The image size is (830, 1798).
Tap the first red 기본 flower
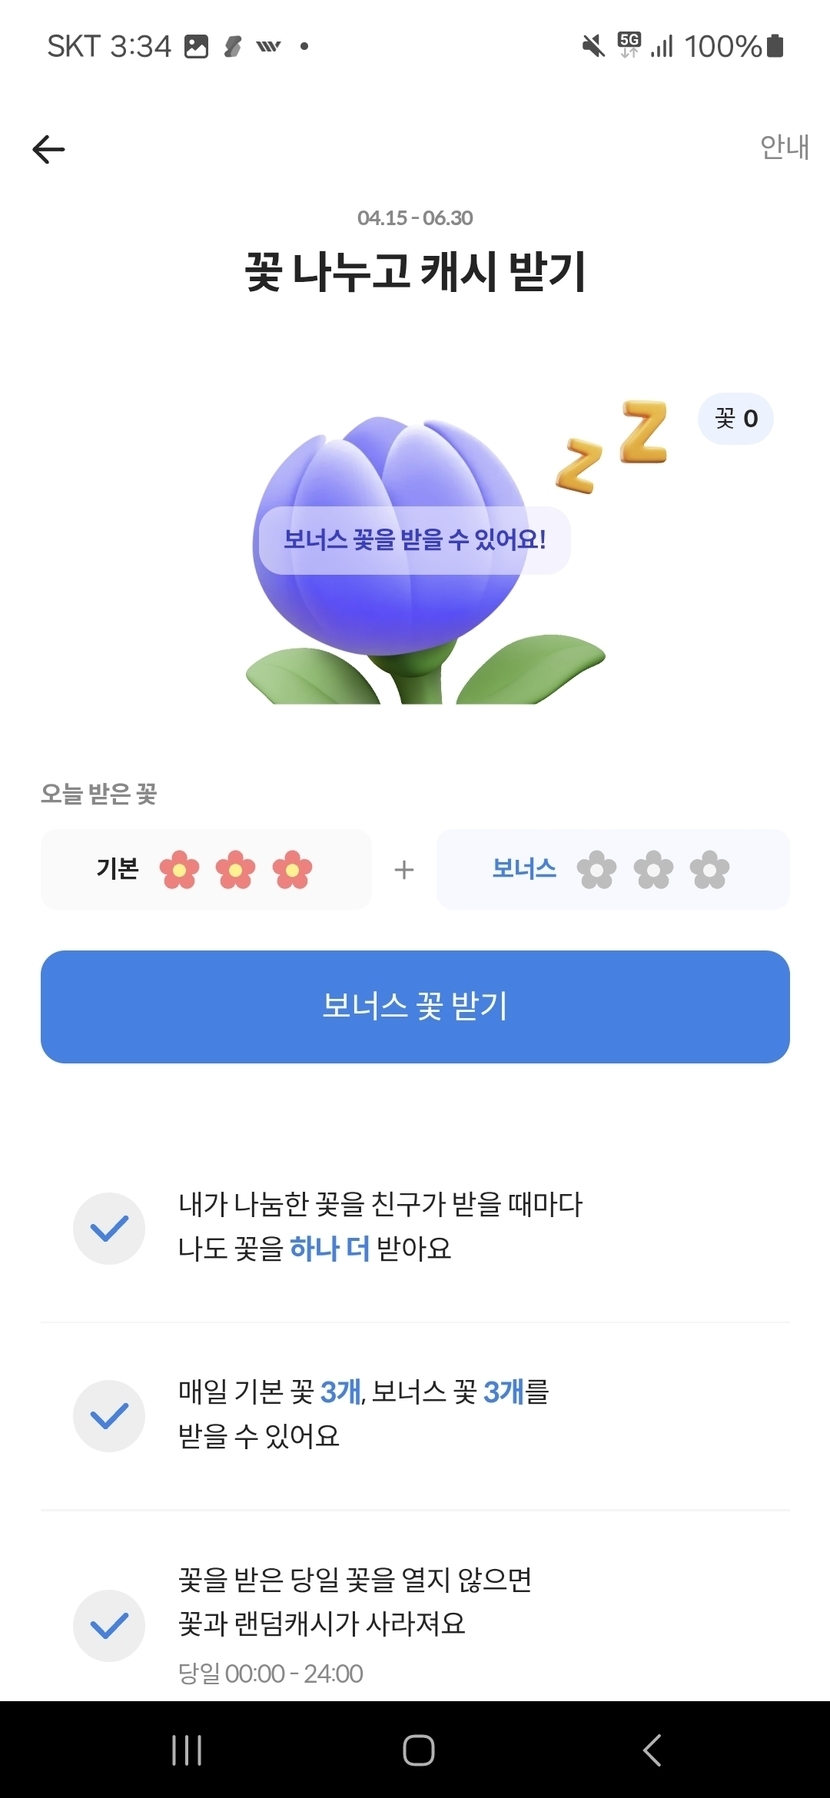pos(179,870)
